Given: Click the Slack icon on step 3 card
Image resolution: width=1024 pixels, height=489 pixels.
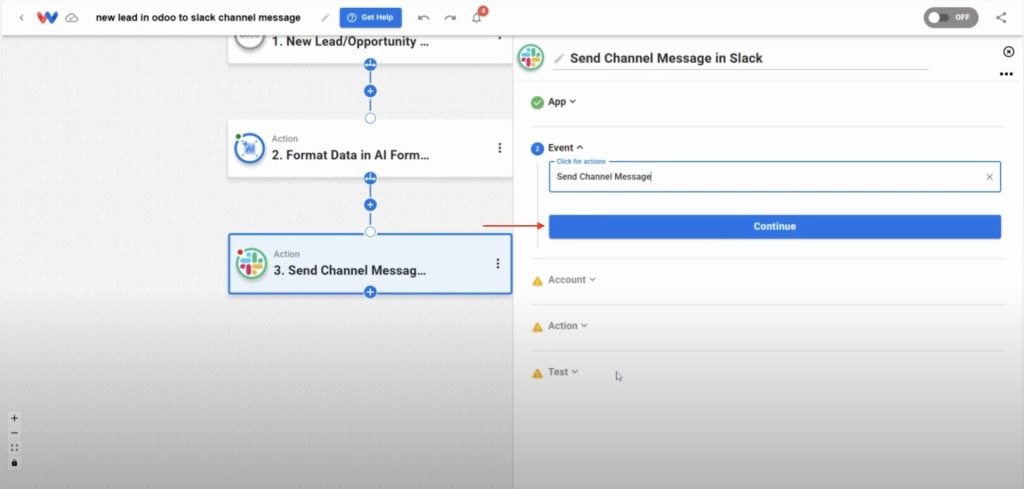Looking at the screenshot, I should (x=251, y=264).
